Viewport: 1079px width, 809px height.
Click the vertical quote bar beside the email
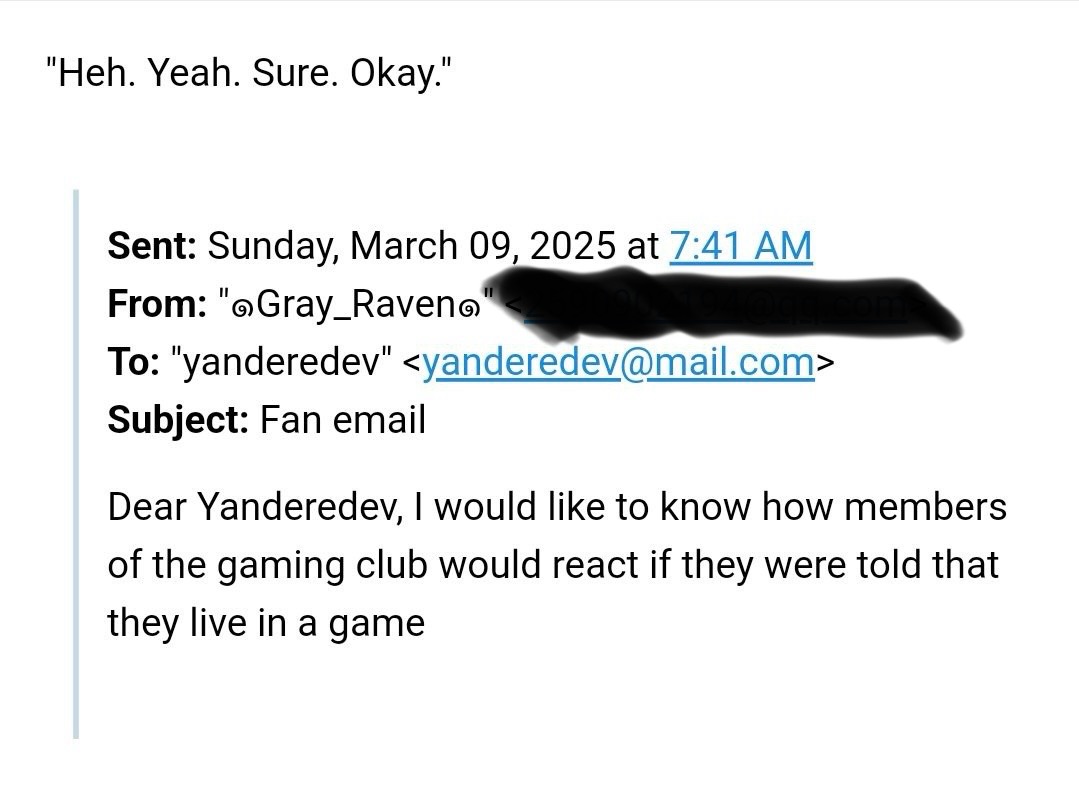coord(76,464)
